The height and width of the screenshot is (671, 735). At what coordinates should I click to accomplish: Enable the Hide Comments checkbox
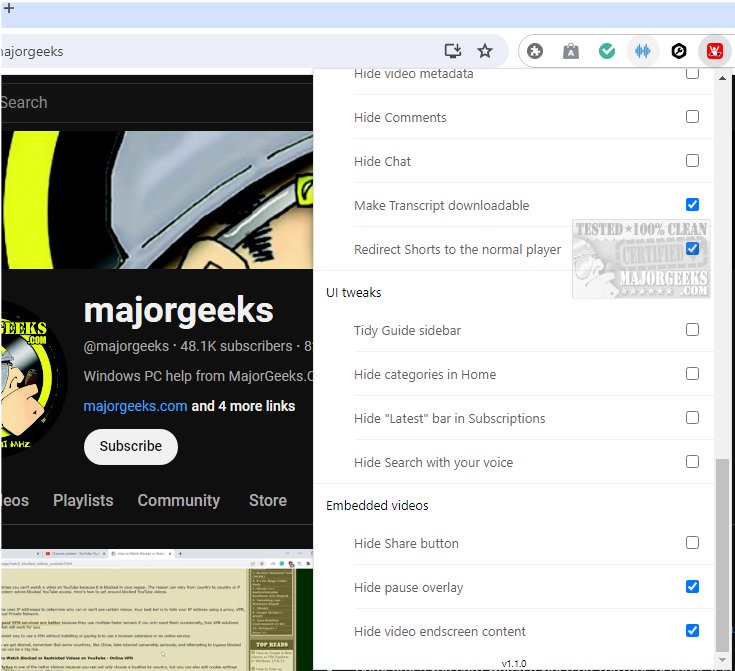(692, 116)
